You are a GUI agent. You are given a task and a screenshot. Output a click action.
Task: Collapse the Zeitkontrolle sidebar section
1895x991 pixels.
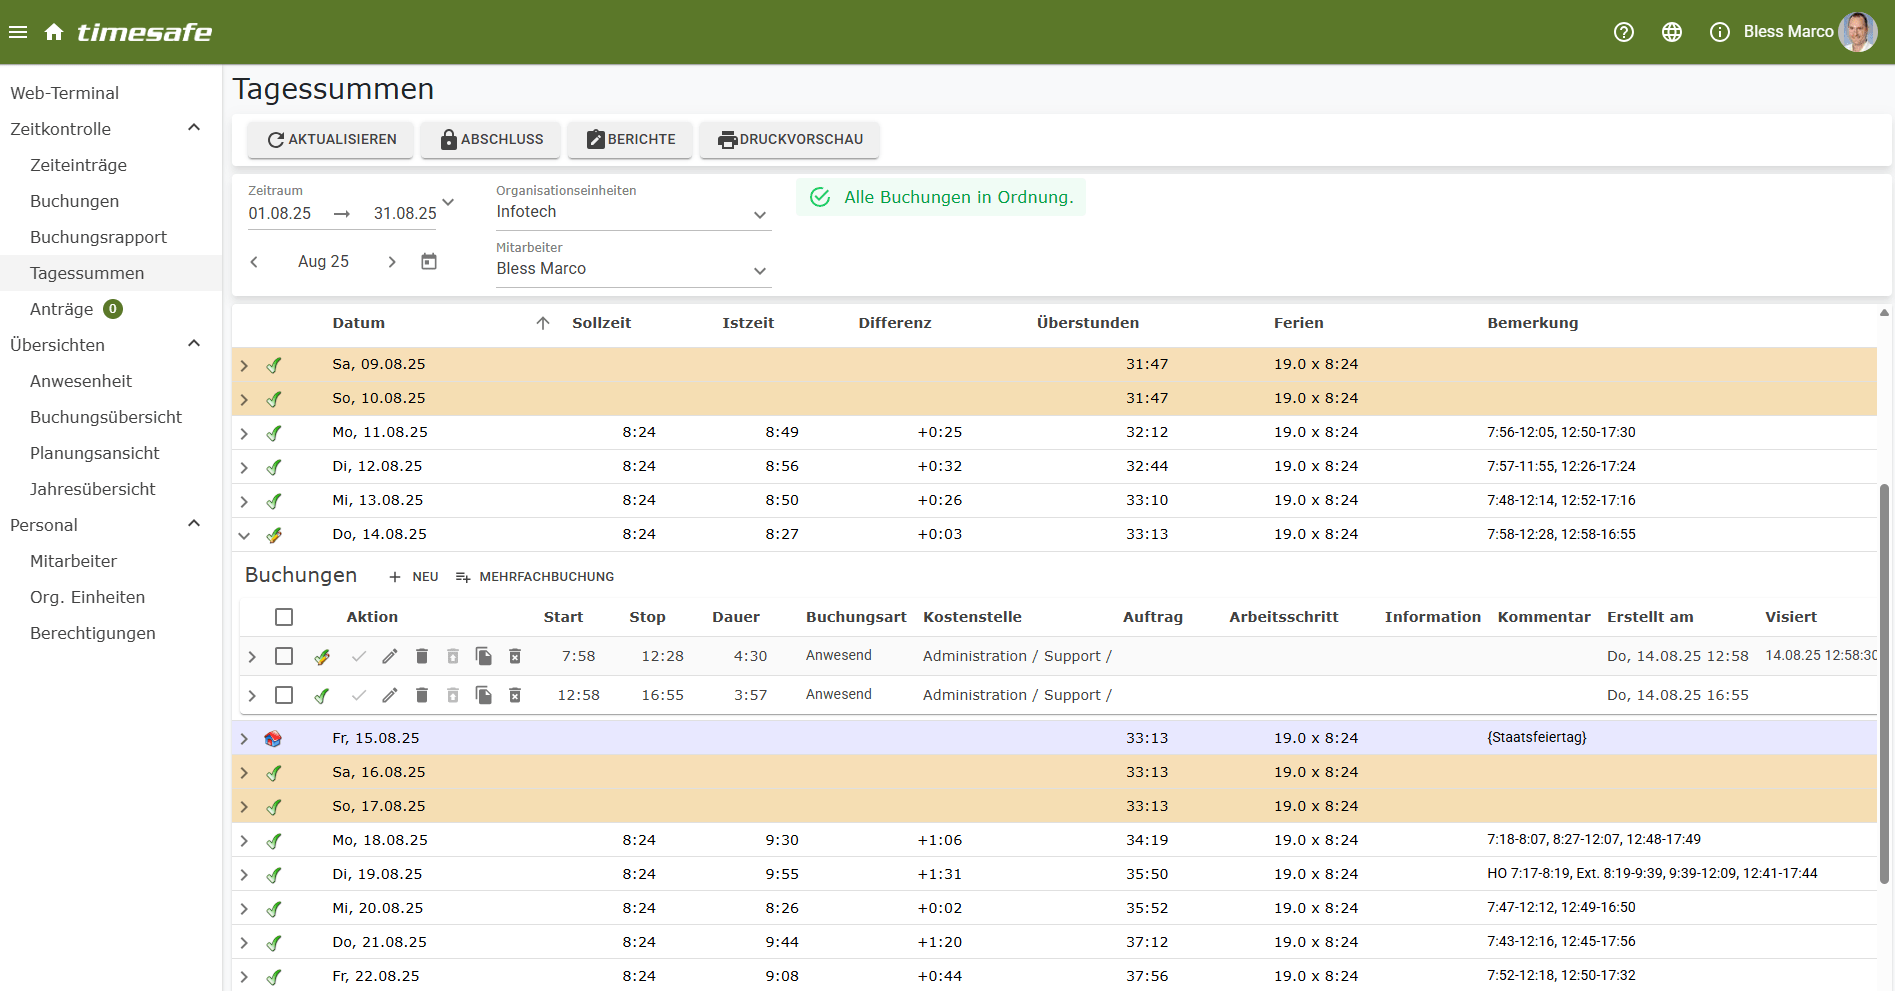tap(194, 128)
